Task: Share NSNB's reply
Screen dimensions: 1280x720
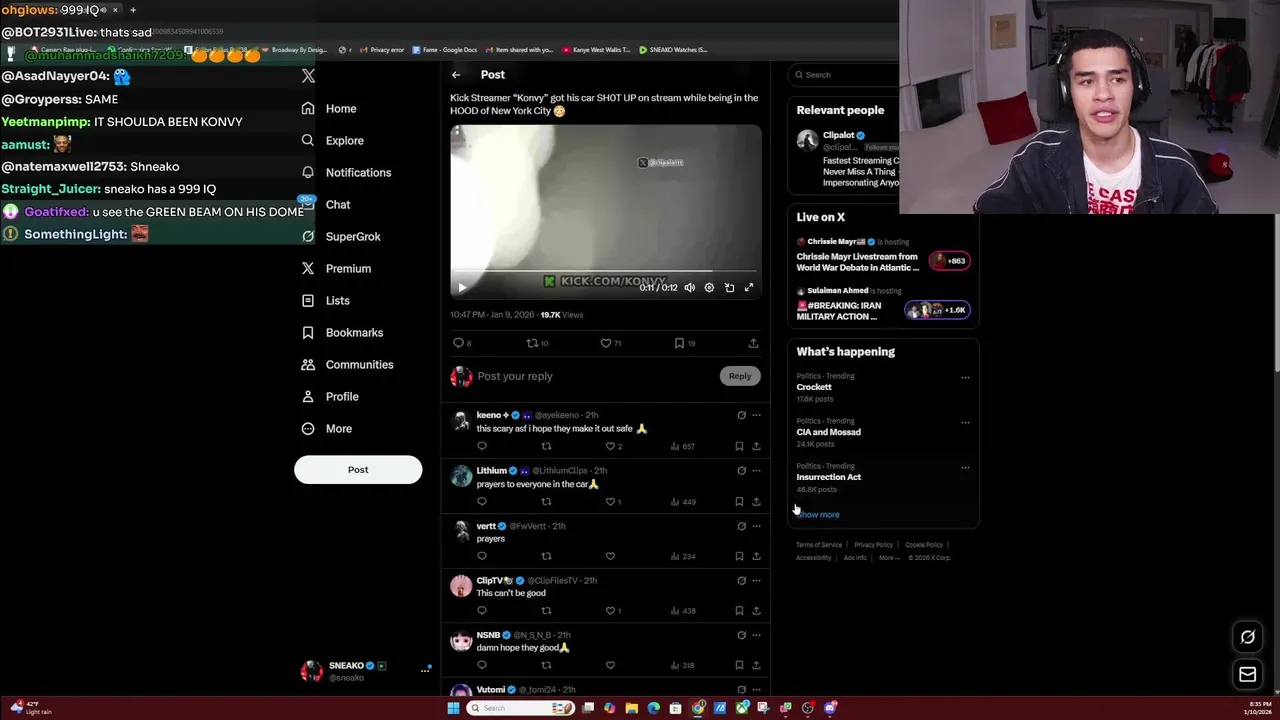Action: coord(756,665)
